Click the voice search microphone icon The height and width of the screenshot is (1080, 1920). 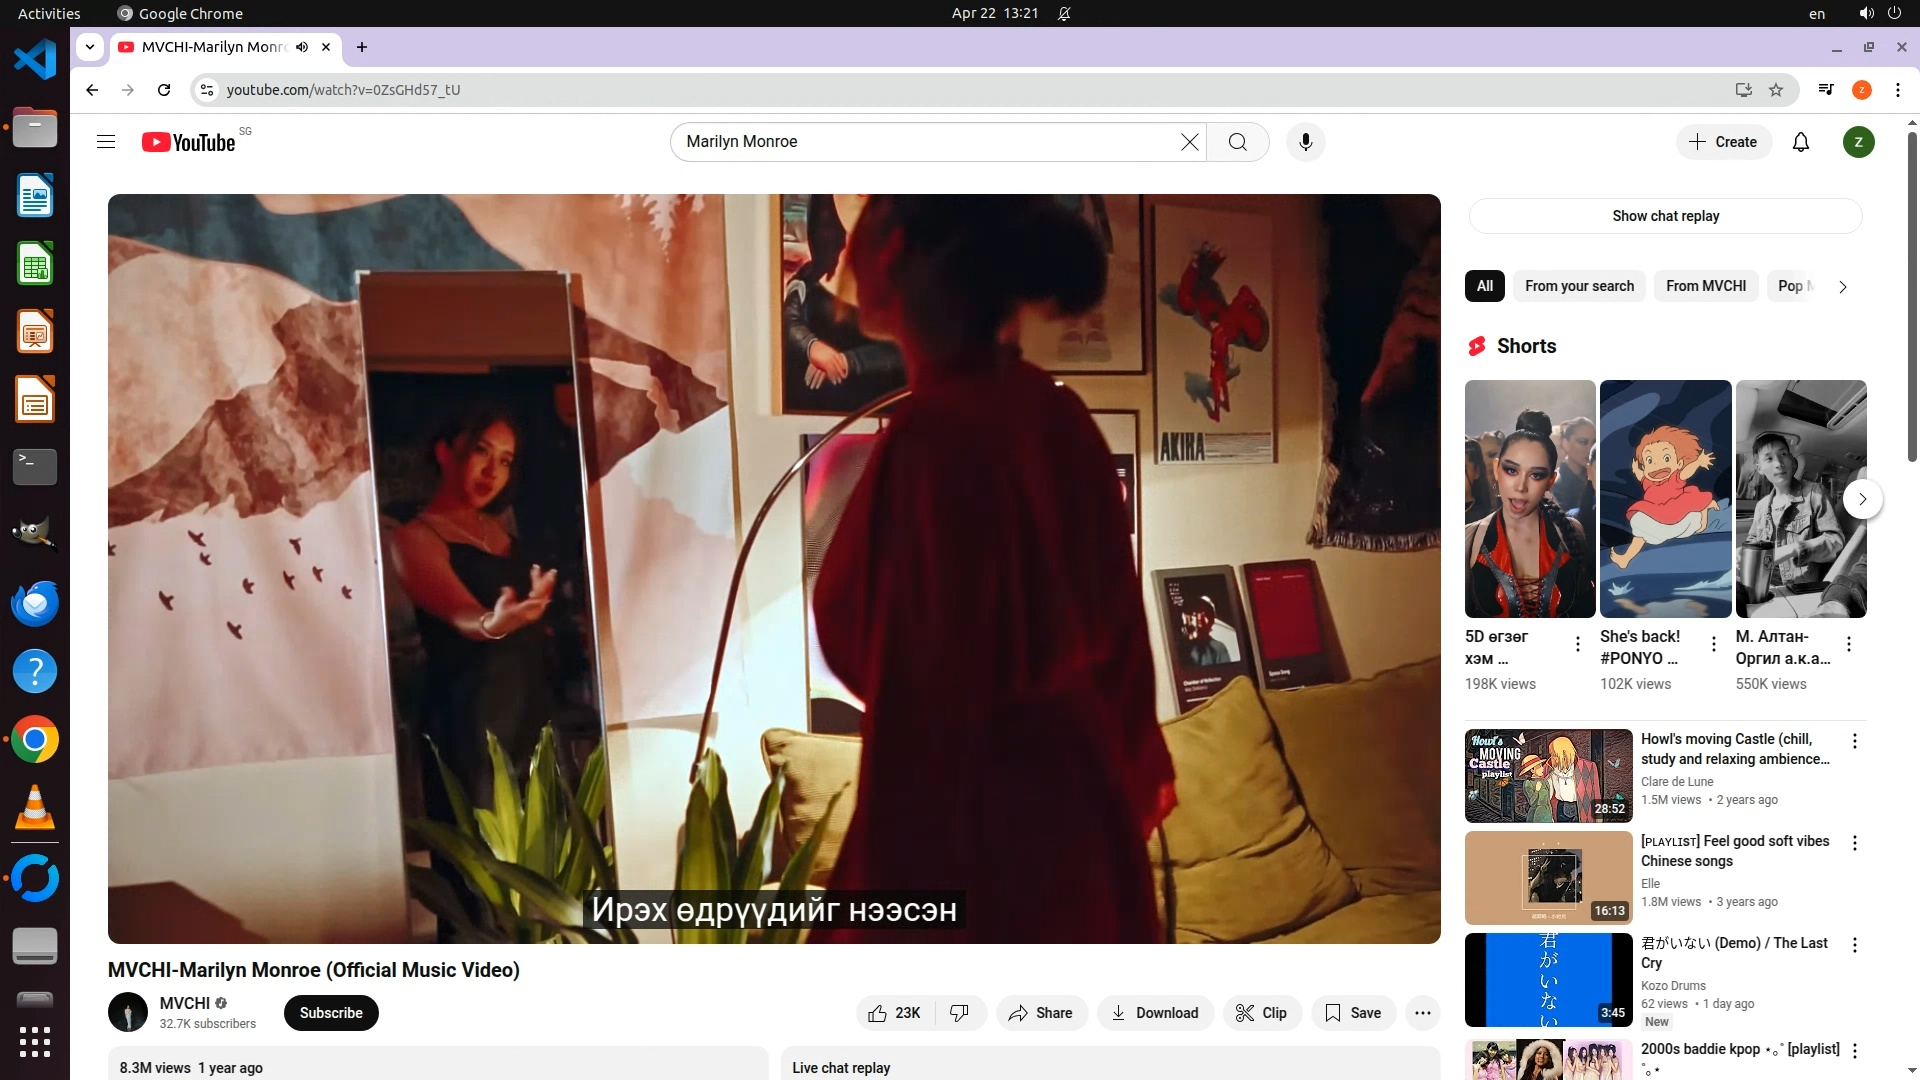coord(1305,142)
